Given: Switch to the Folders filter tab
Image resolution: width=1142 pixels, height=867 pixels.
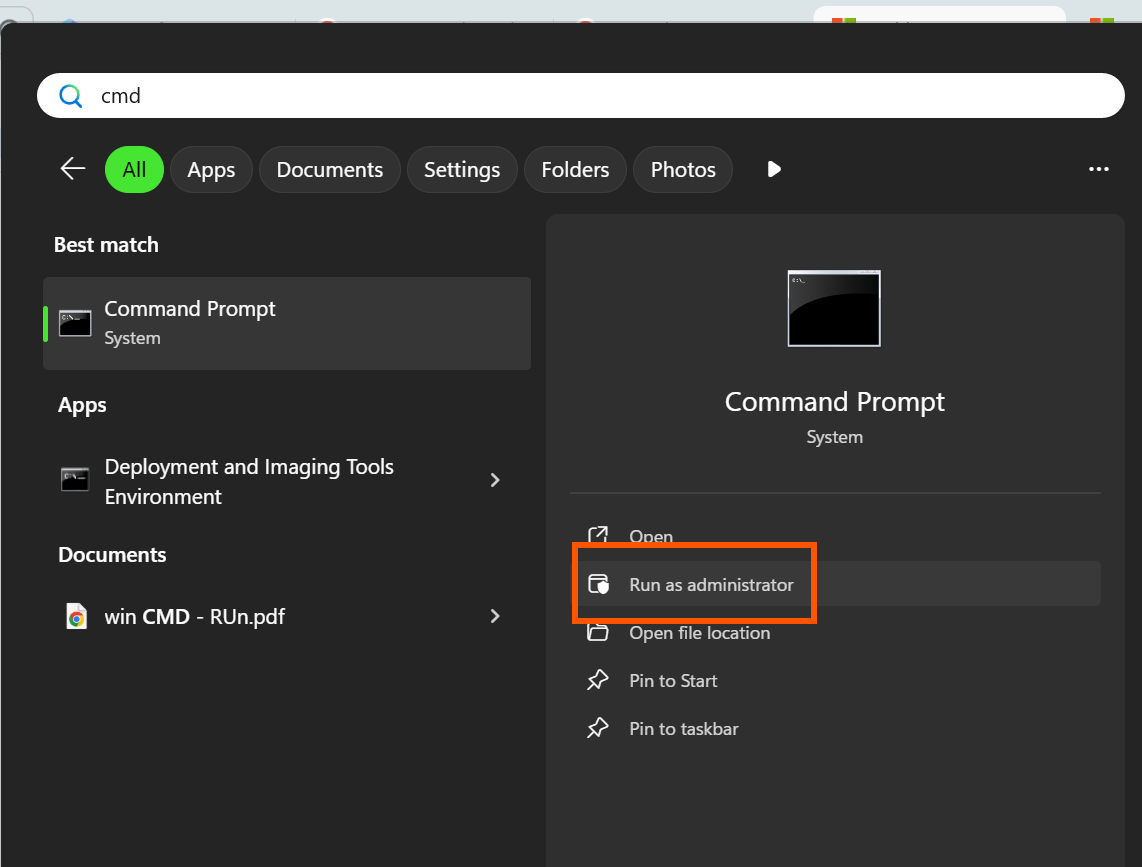Looking at the screenshot, I should click(x=575, y=170).
